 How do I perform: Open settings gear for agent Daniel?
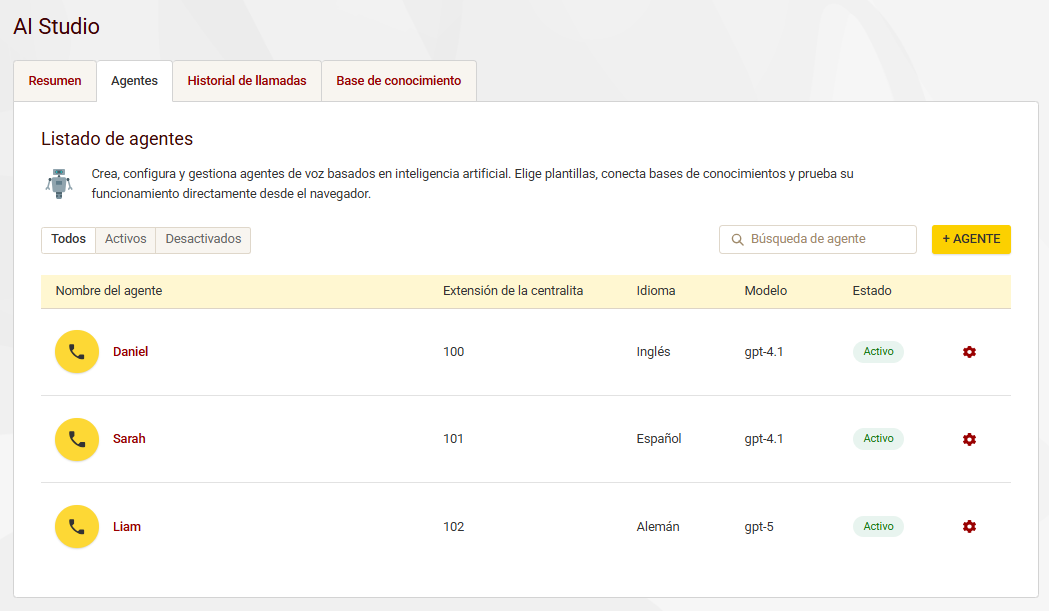pyautogui.click(x=969, y=352)
